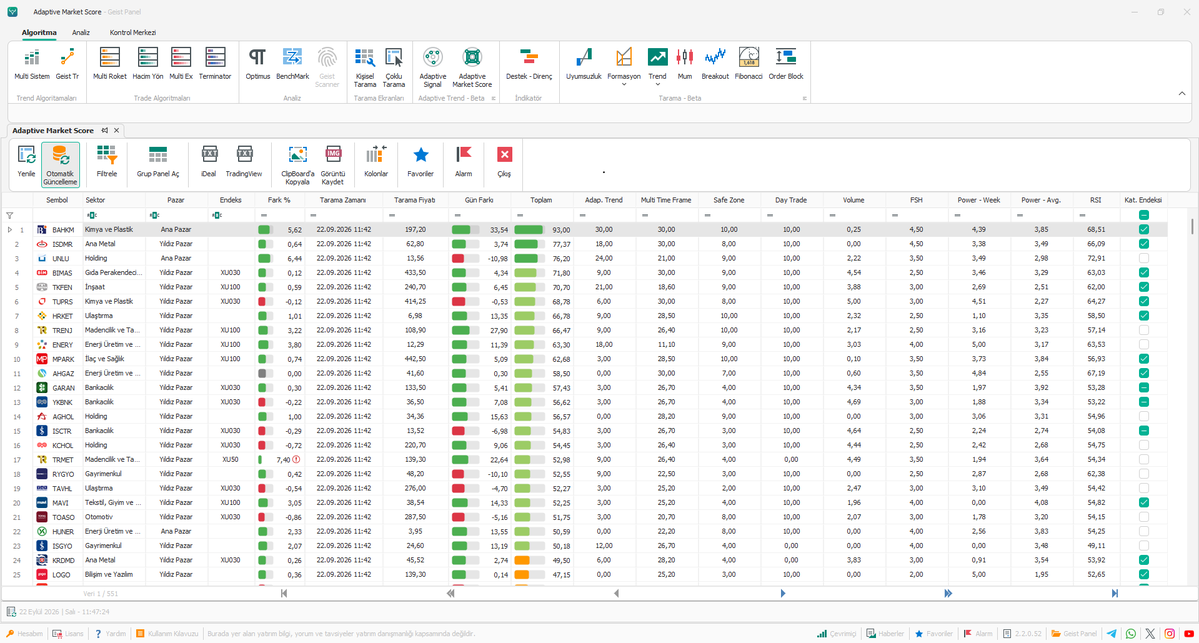Open Hesabım in the status bar
The image size is (1199, 643).
coord(24,634)
